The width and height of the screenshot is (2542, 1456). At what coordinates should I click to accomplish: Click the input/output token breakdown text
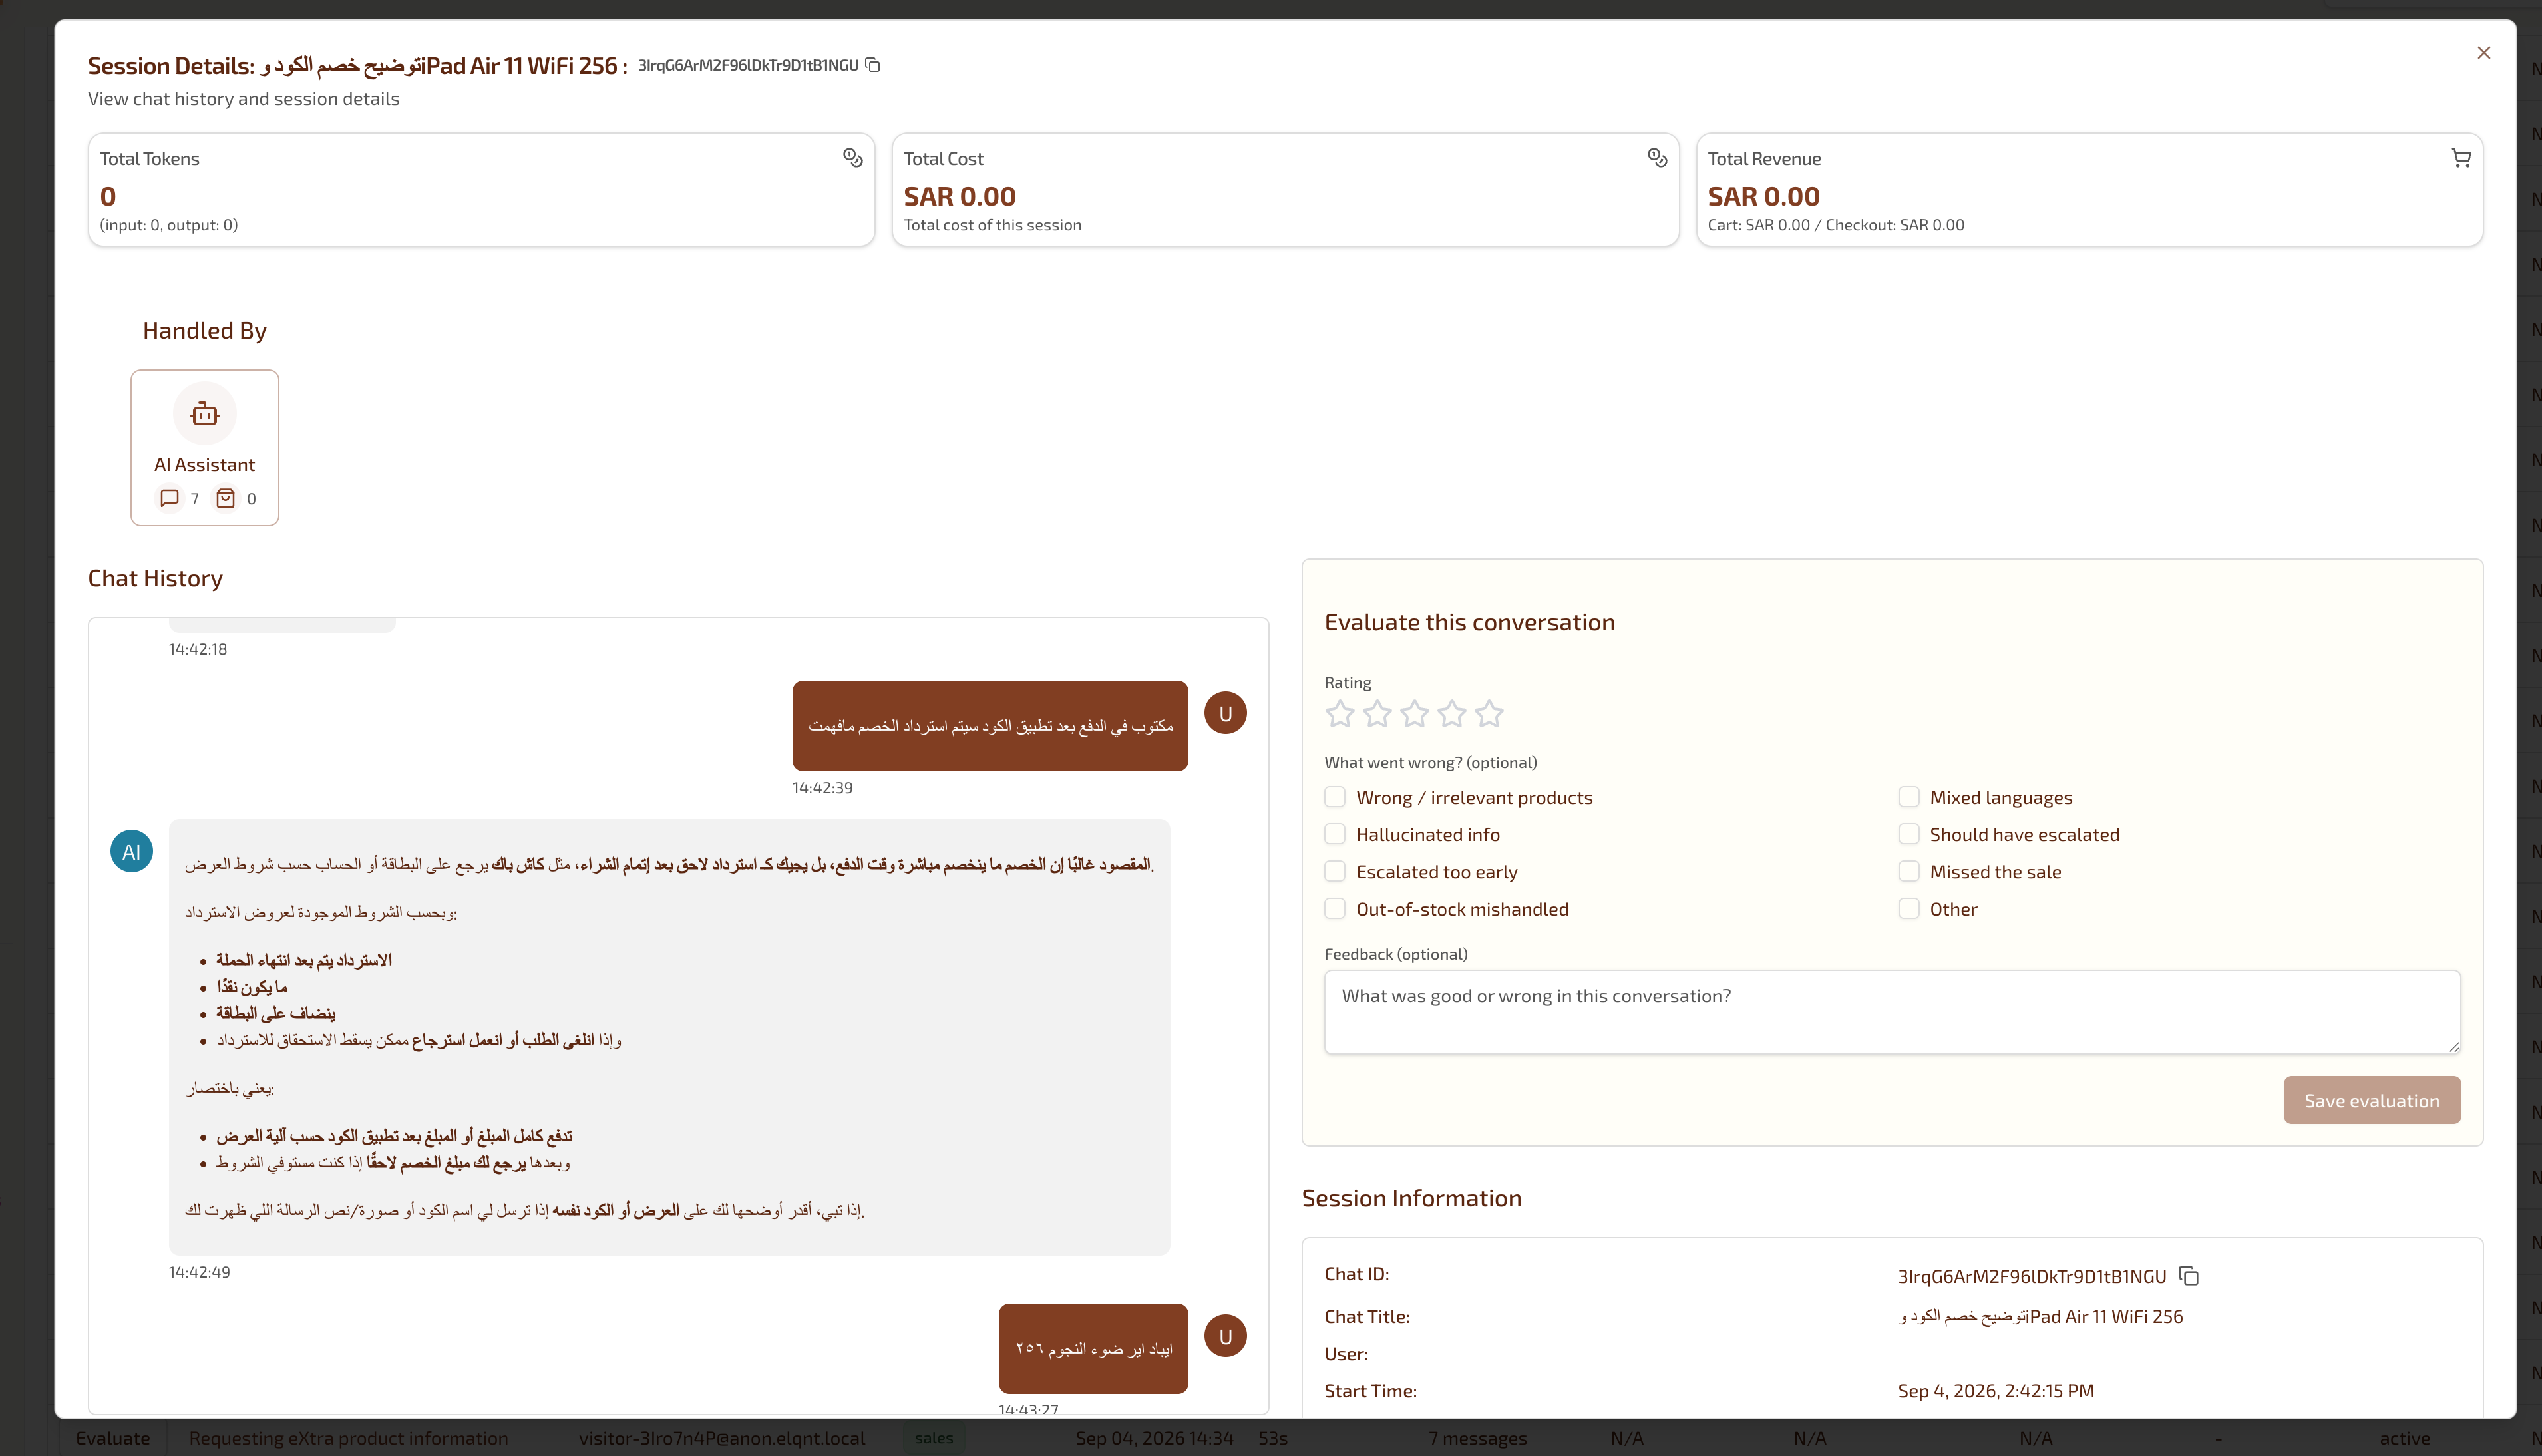click(x=169, y=225)
